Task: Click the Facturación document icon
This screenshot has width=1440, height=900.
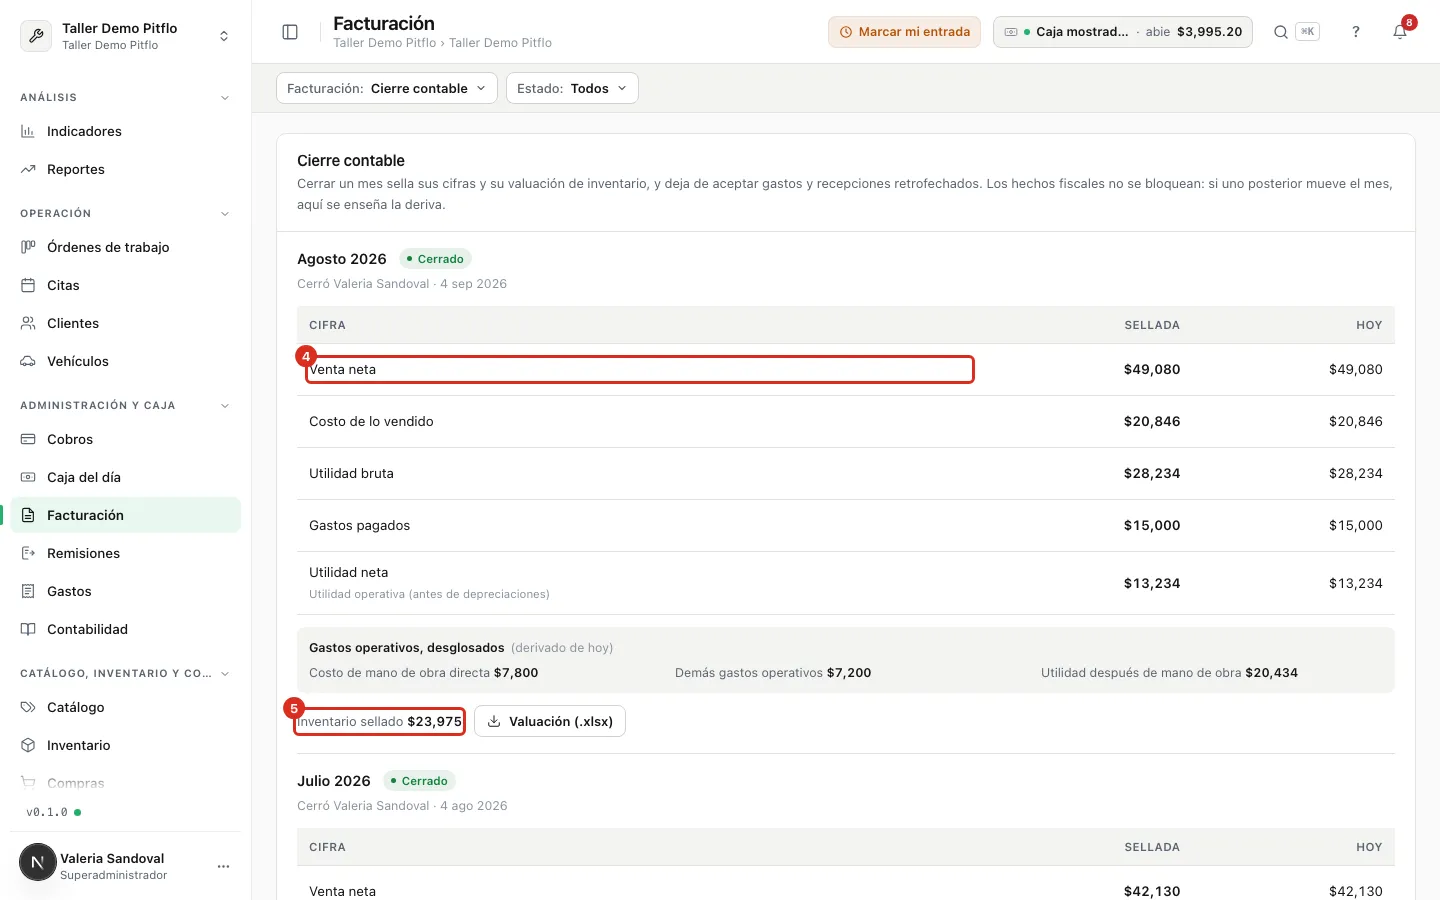Action: (x=28, y=515)
